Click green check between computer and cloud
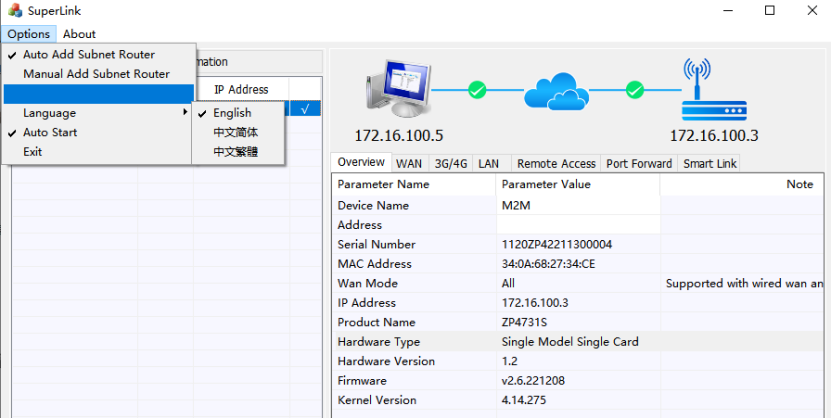 [477, 91]
